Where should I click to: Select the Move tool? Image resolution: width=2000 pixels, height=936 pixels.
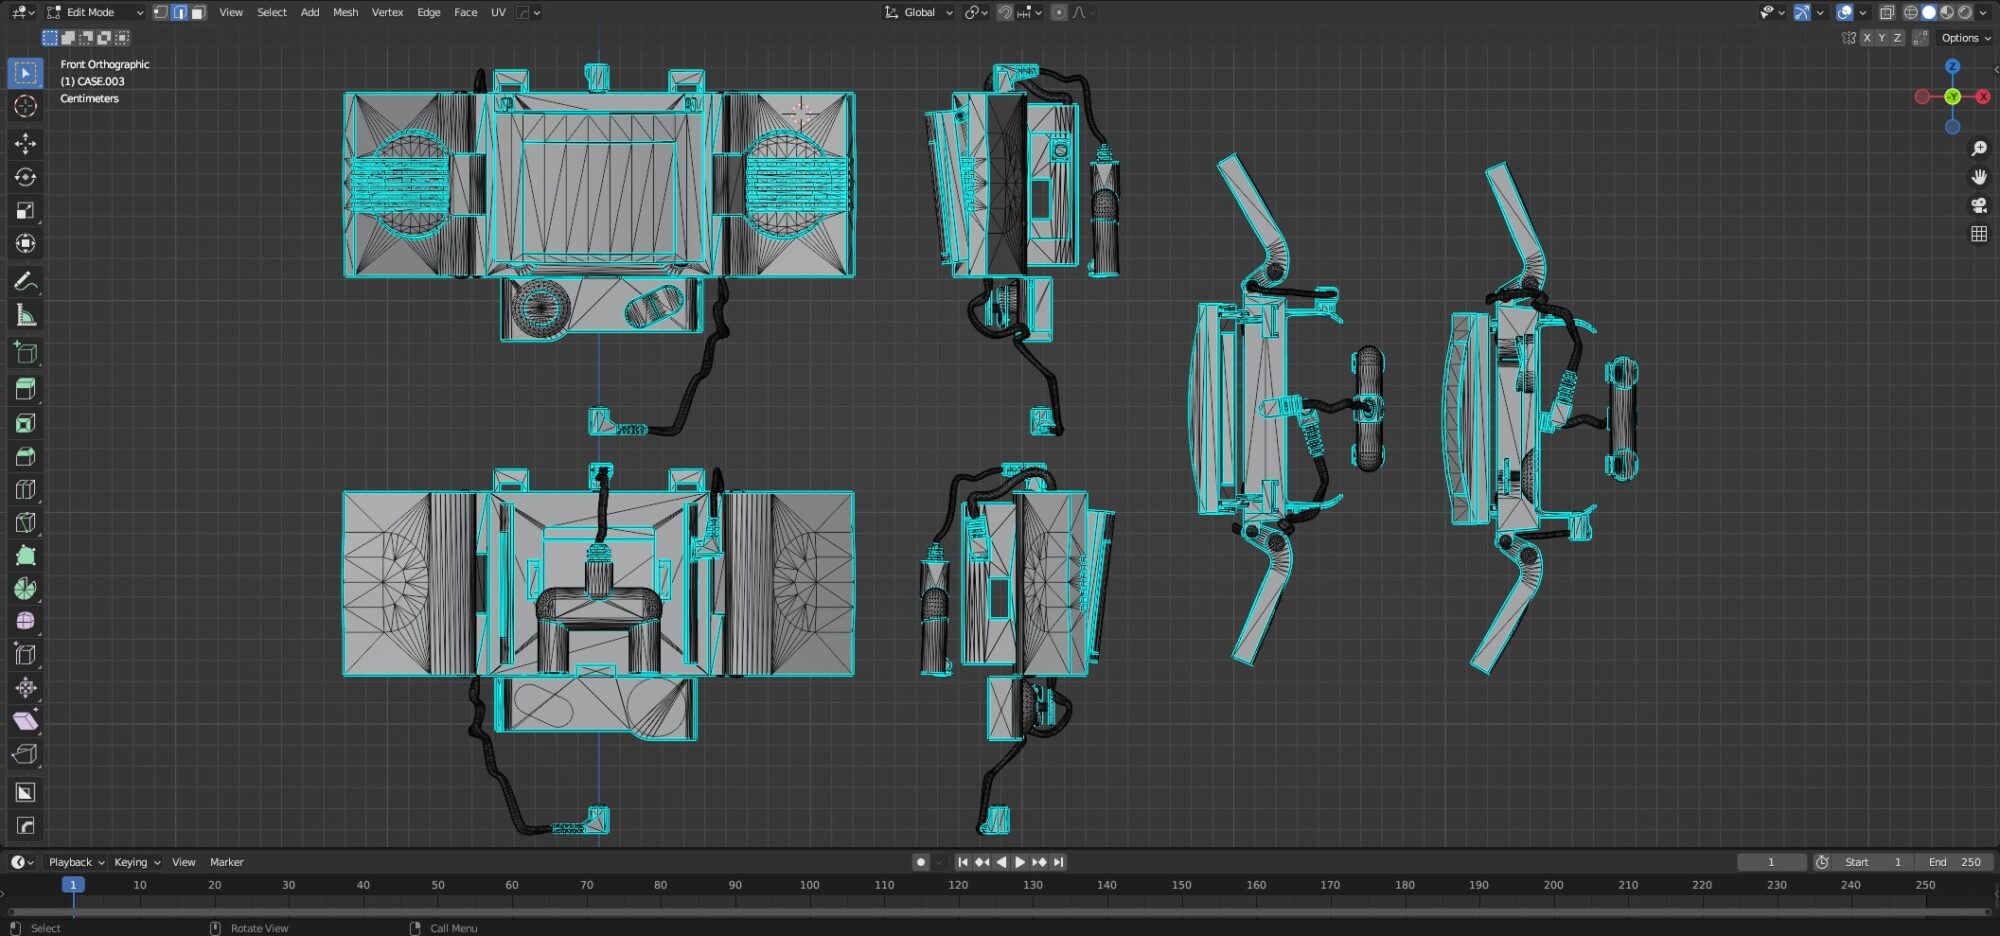tap(26, 144)
